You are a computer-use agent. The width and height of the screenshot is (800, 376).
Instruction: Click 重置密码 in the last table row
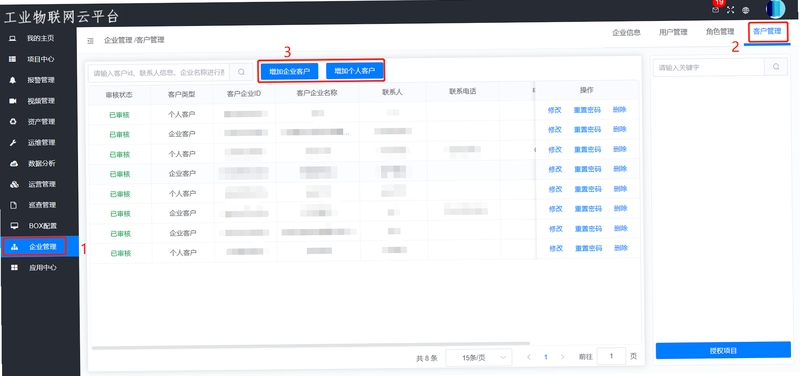point(588,248)
